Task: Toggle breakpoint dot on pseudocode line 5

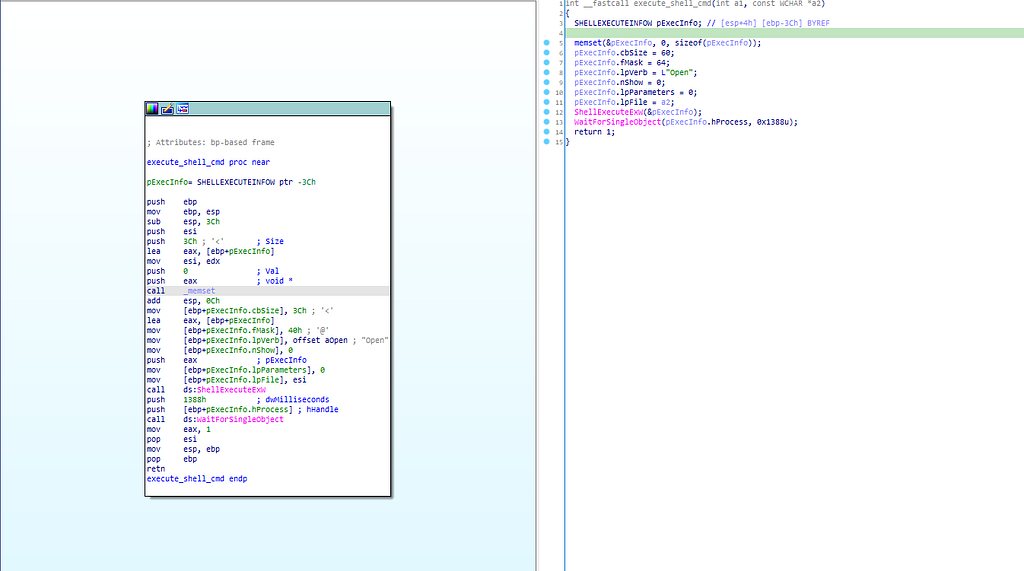Action: point(547,43)
